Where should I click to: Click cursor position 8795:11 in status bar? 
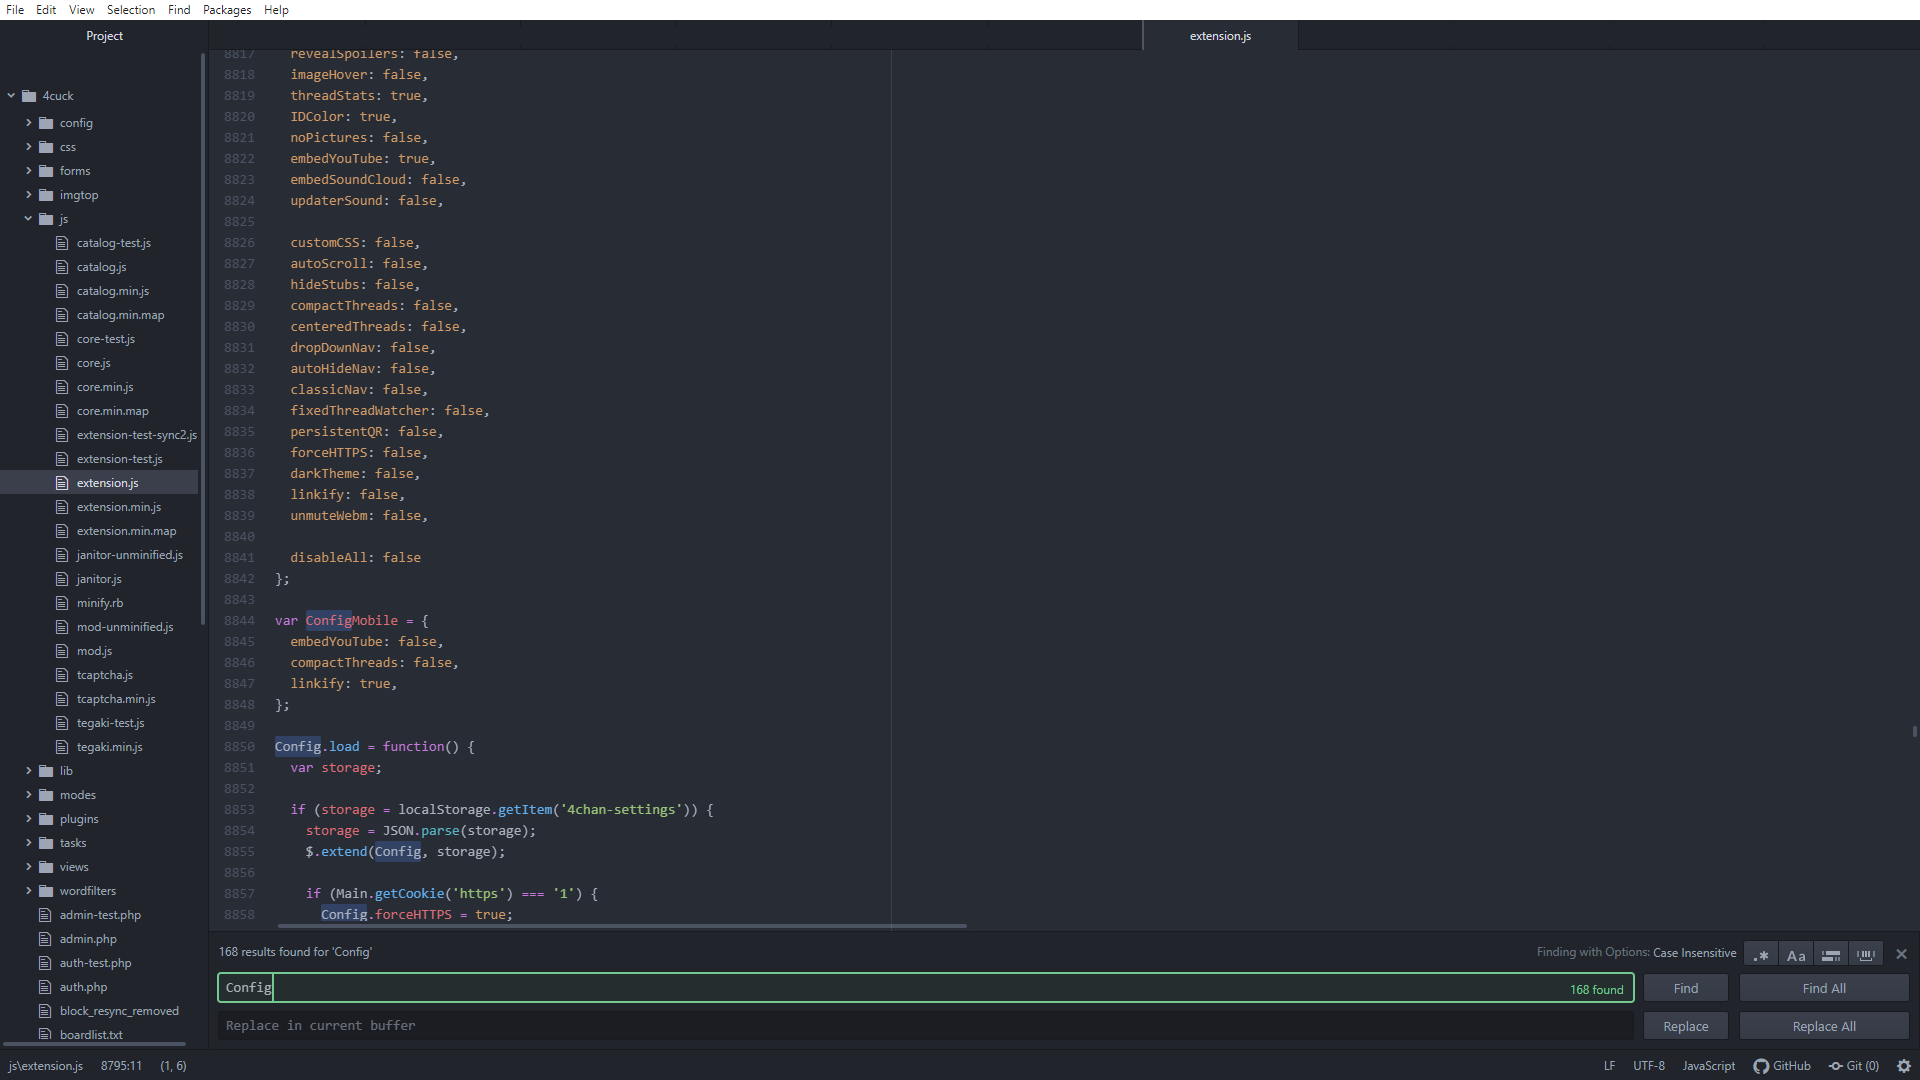(121, 1066)
